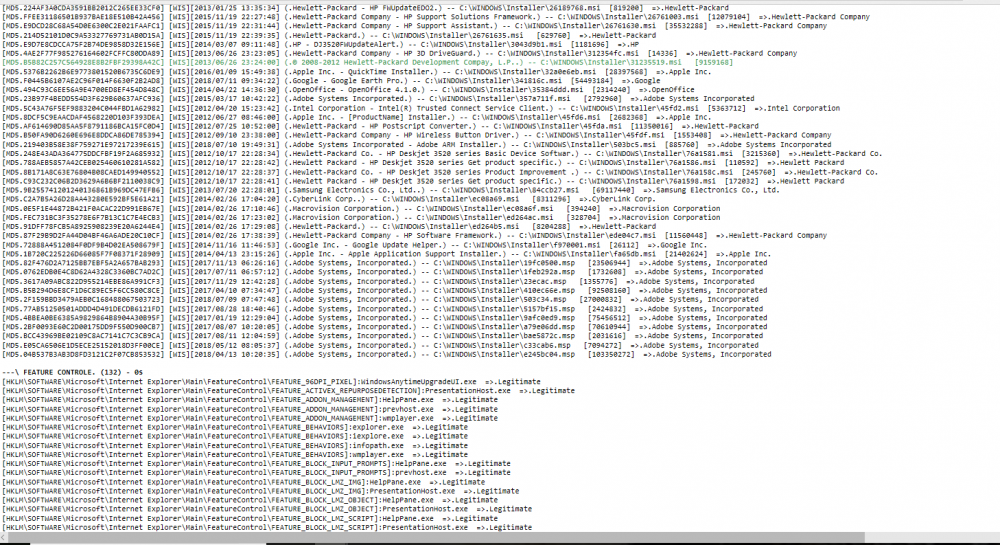This screenshot has width=1000, height=545.
Task: Select the FEATURE_ADDON_MANAGEMENT wmplayer.exe line
Action: (x=250, y=418)
